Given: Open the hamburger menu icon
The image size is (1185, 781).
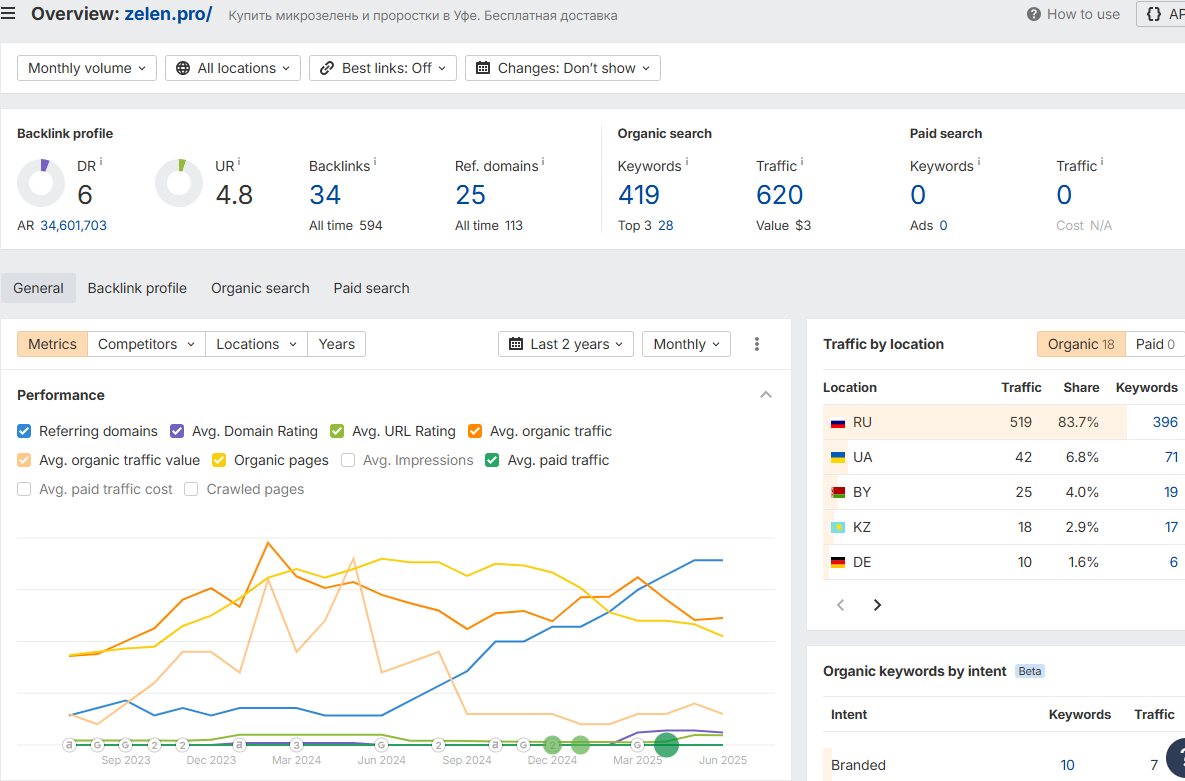Looking at the screenshot, I should pyautogui.click(x=9, y=14).
